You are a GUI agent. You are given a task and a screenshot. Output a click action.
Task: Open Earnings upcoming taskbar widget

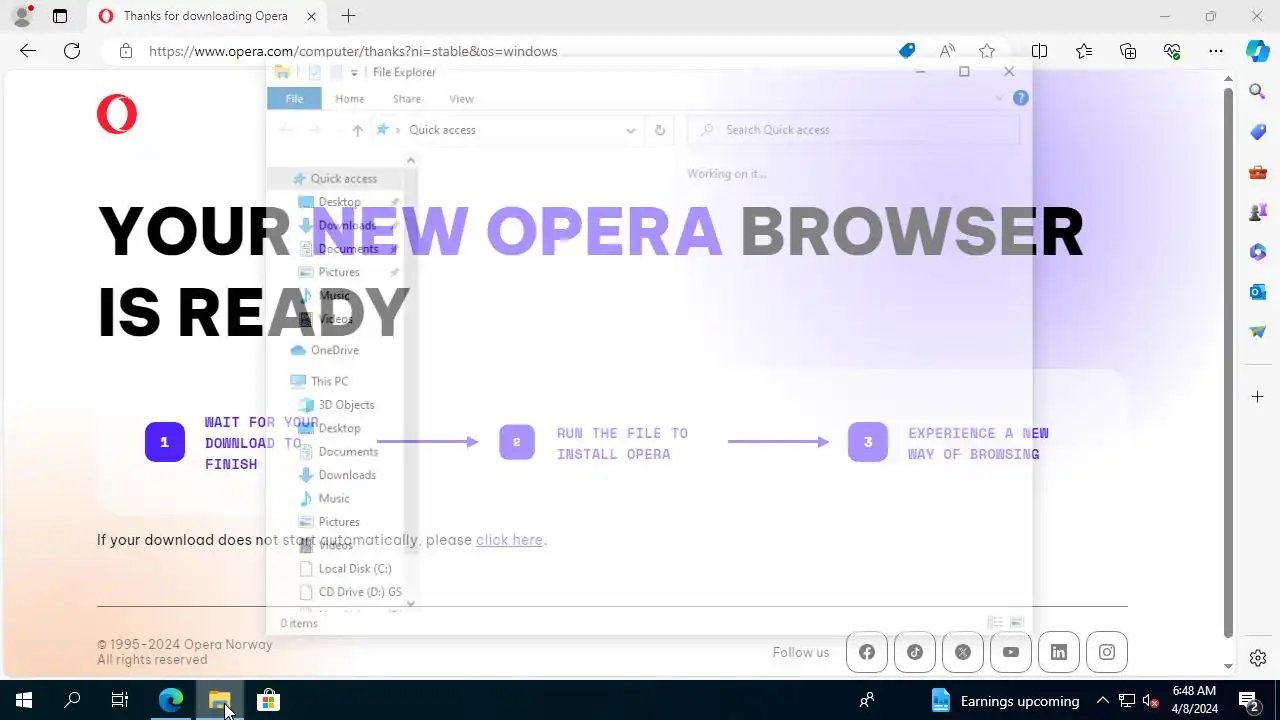[x=1005, y=701]
